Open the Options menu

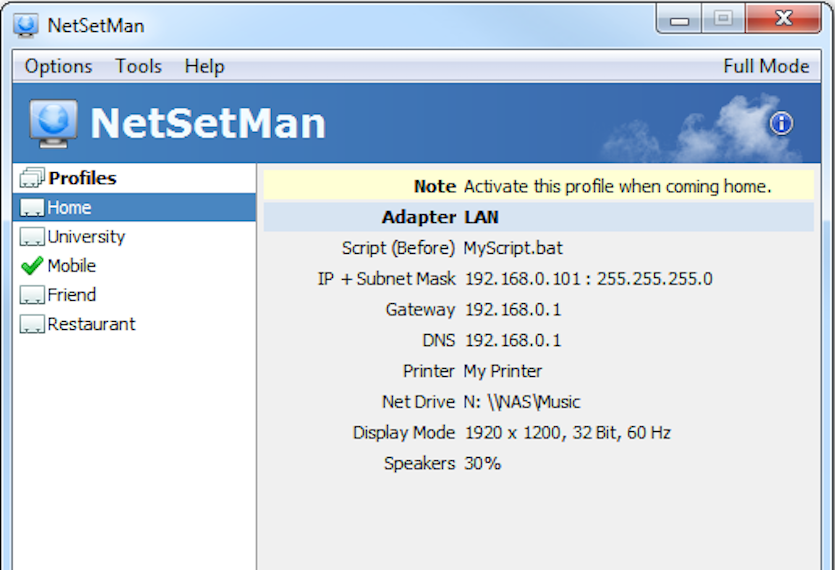[x=58, y=67]
